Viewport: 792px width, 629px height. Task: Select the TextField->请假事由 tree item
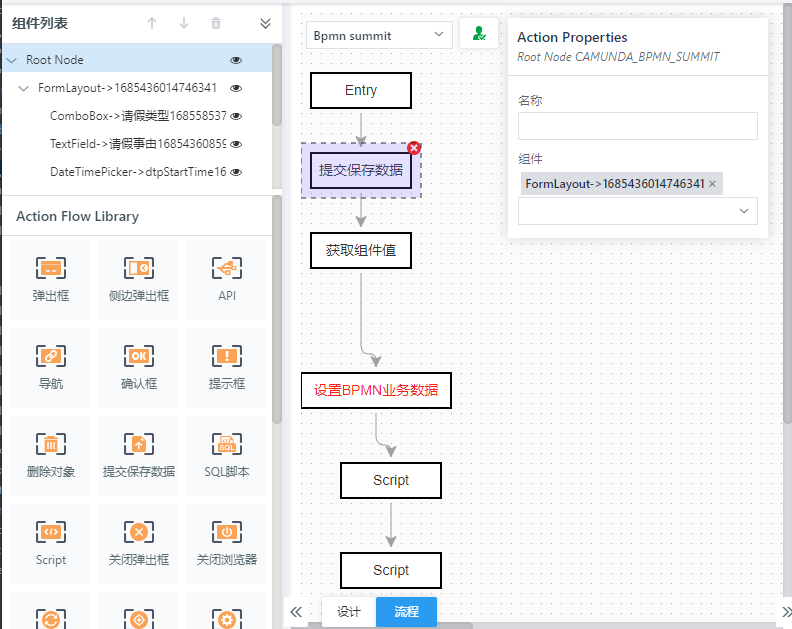[x=138, y=144]
